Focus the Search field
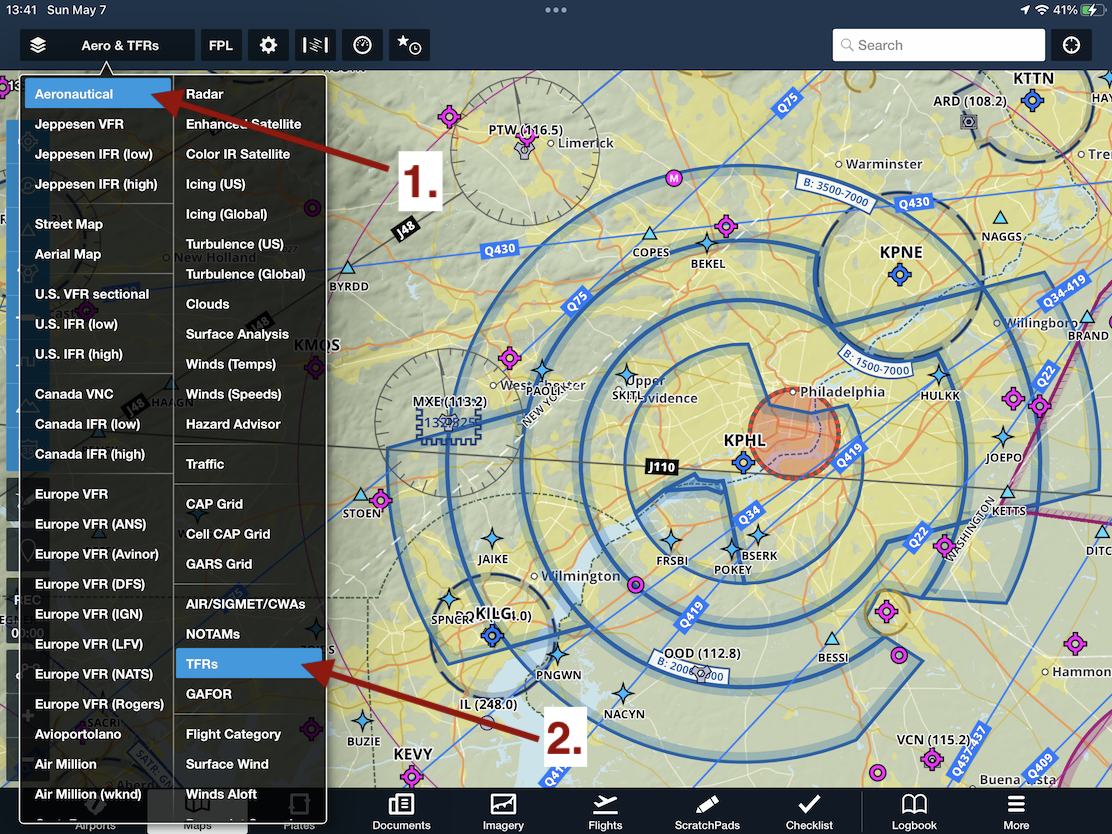 pos(938,45)
